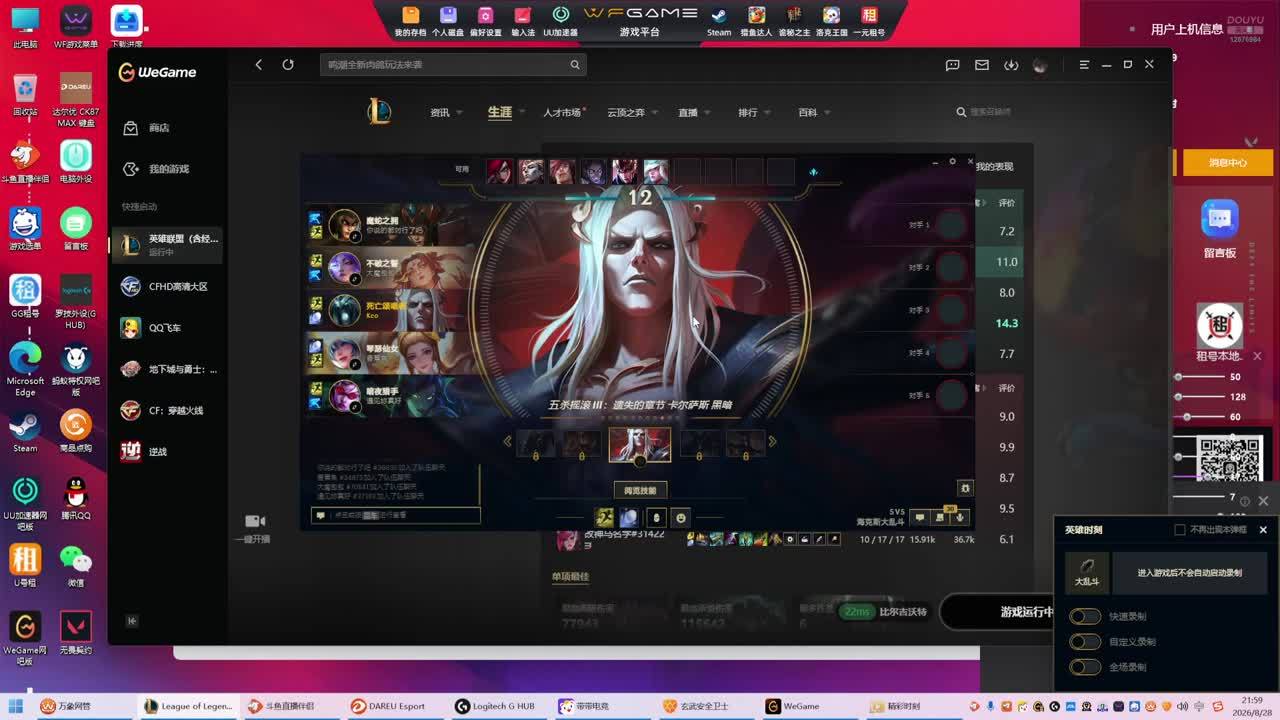Enable 不再出现本弹框 checkbox
The width and height of the screenshot is (1280, 720).
click(1180, 530)
